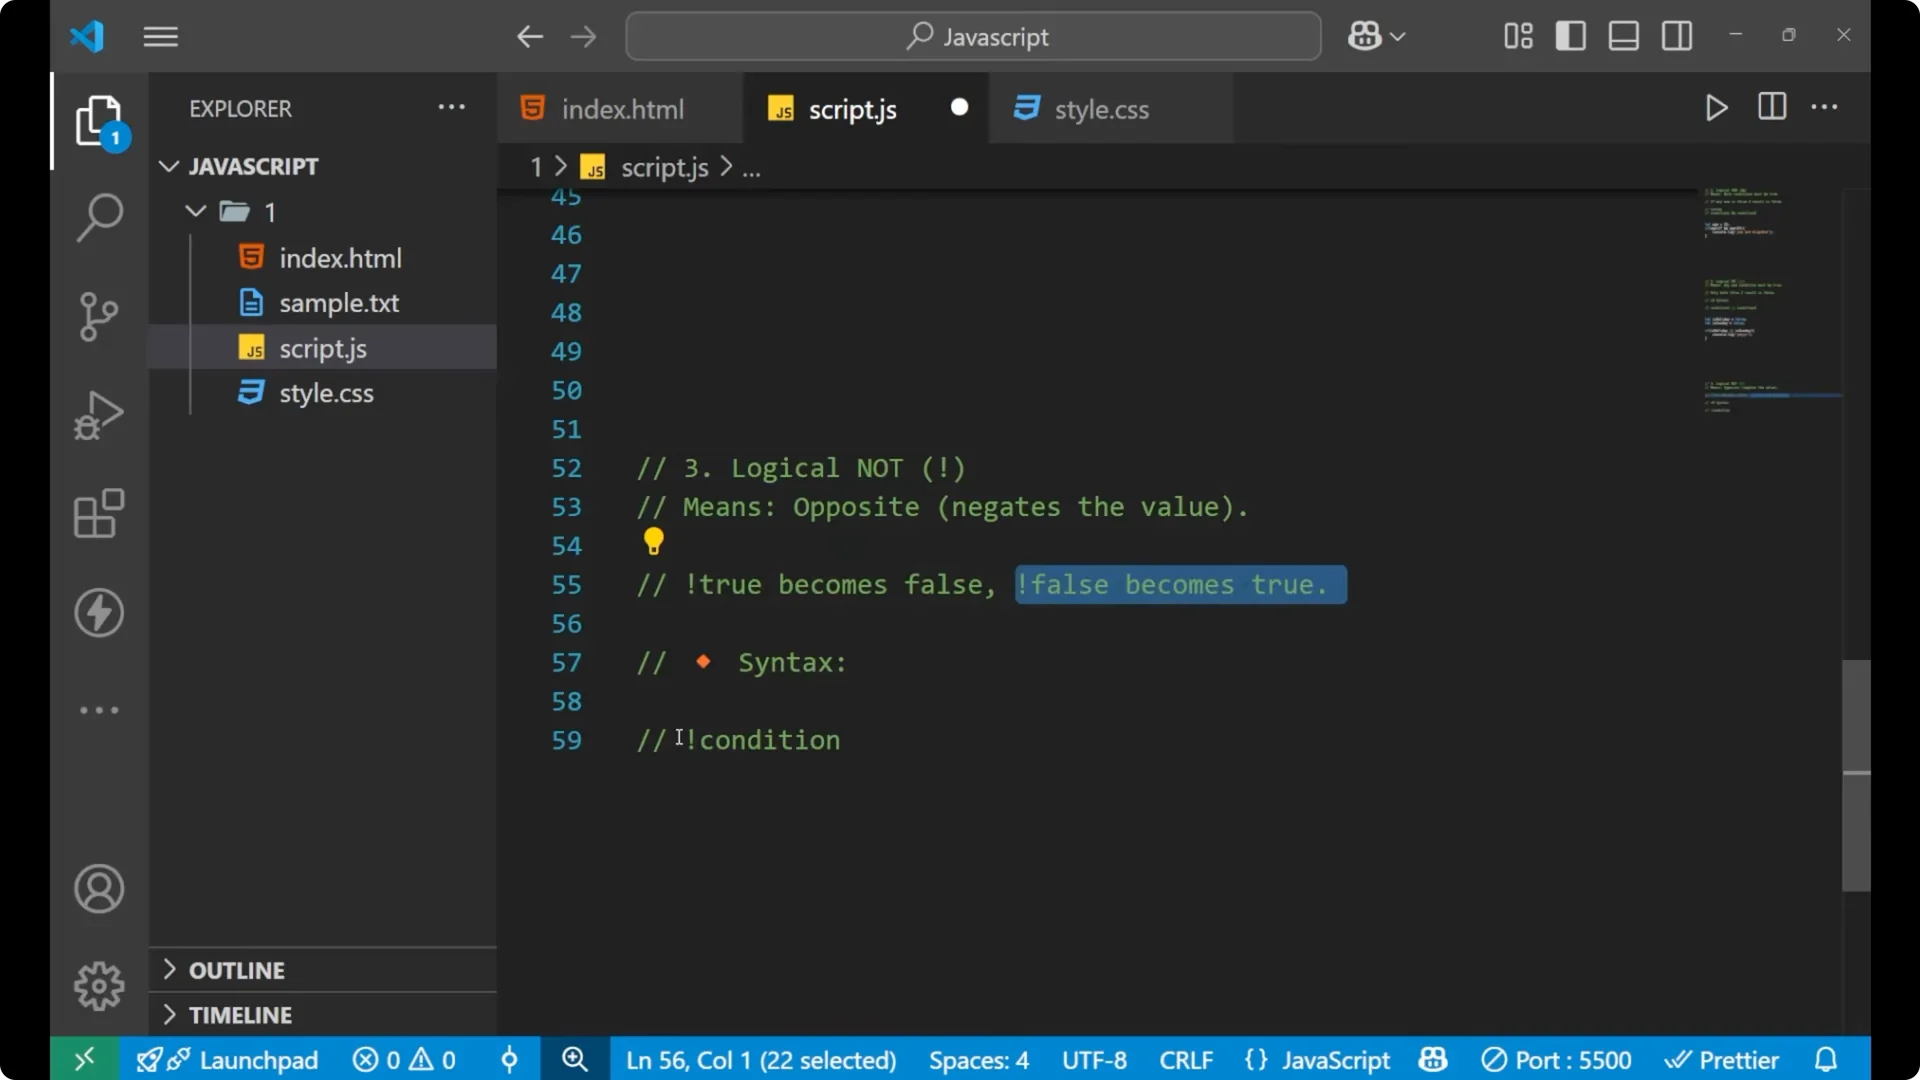Image resolution: width=1920 pixels, height=1080 pixels.
Task: Open Source Control panel
Action: (x=98, y=316)
